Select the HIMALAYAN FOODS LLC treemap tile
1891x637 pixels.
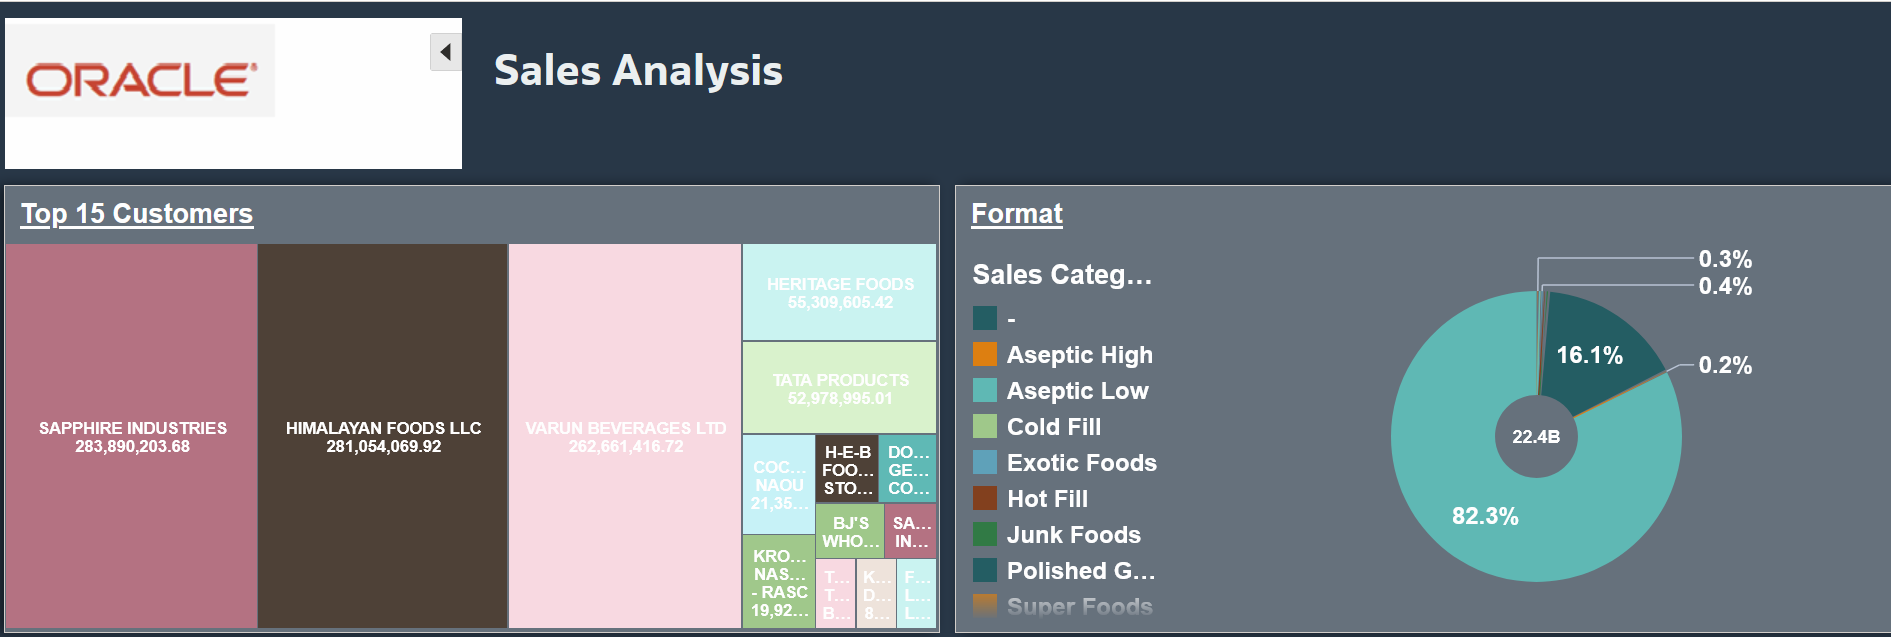click(x=383, y=436)
